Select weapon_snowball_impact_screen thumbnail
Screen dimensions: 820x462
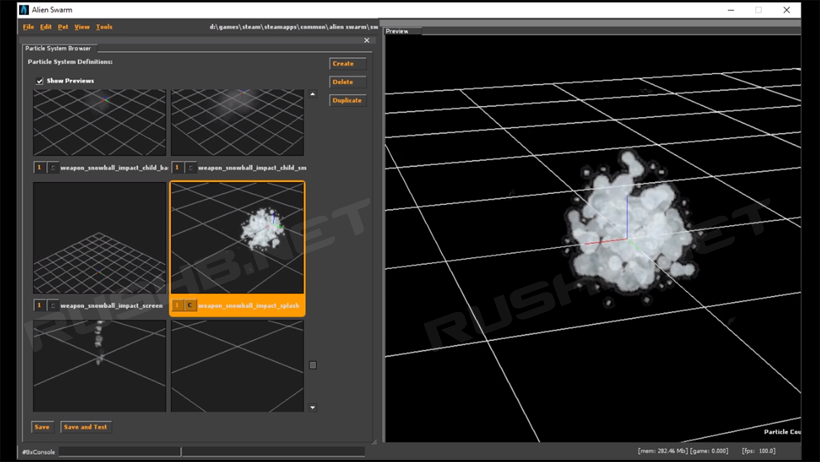[x=99, y=238]
